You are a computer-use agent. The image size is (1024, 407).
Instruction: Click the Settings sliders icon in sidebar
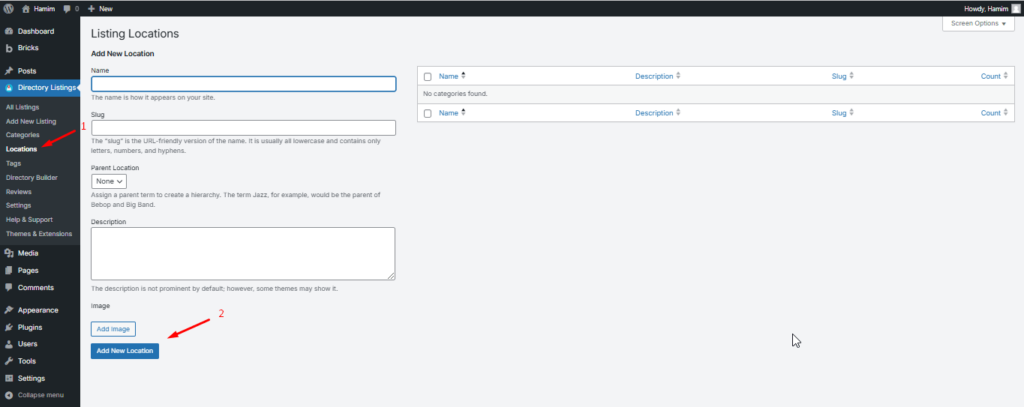coord(9,378)
